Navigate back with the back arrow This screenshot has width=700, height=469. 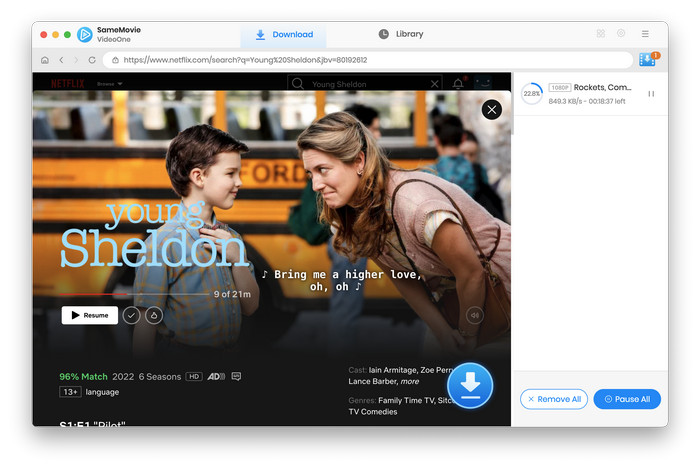click(60, 60)
